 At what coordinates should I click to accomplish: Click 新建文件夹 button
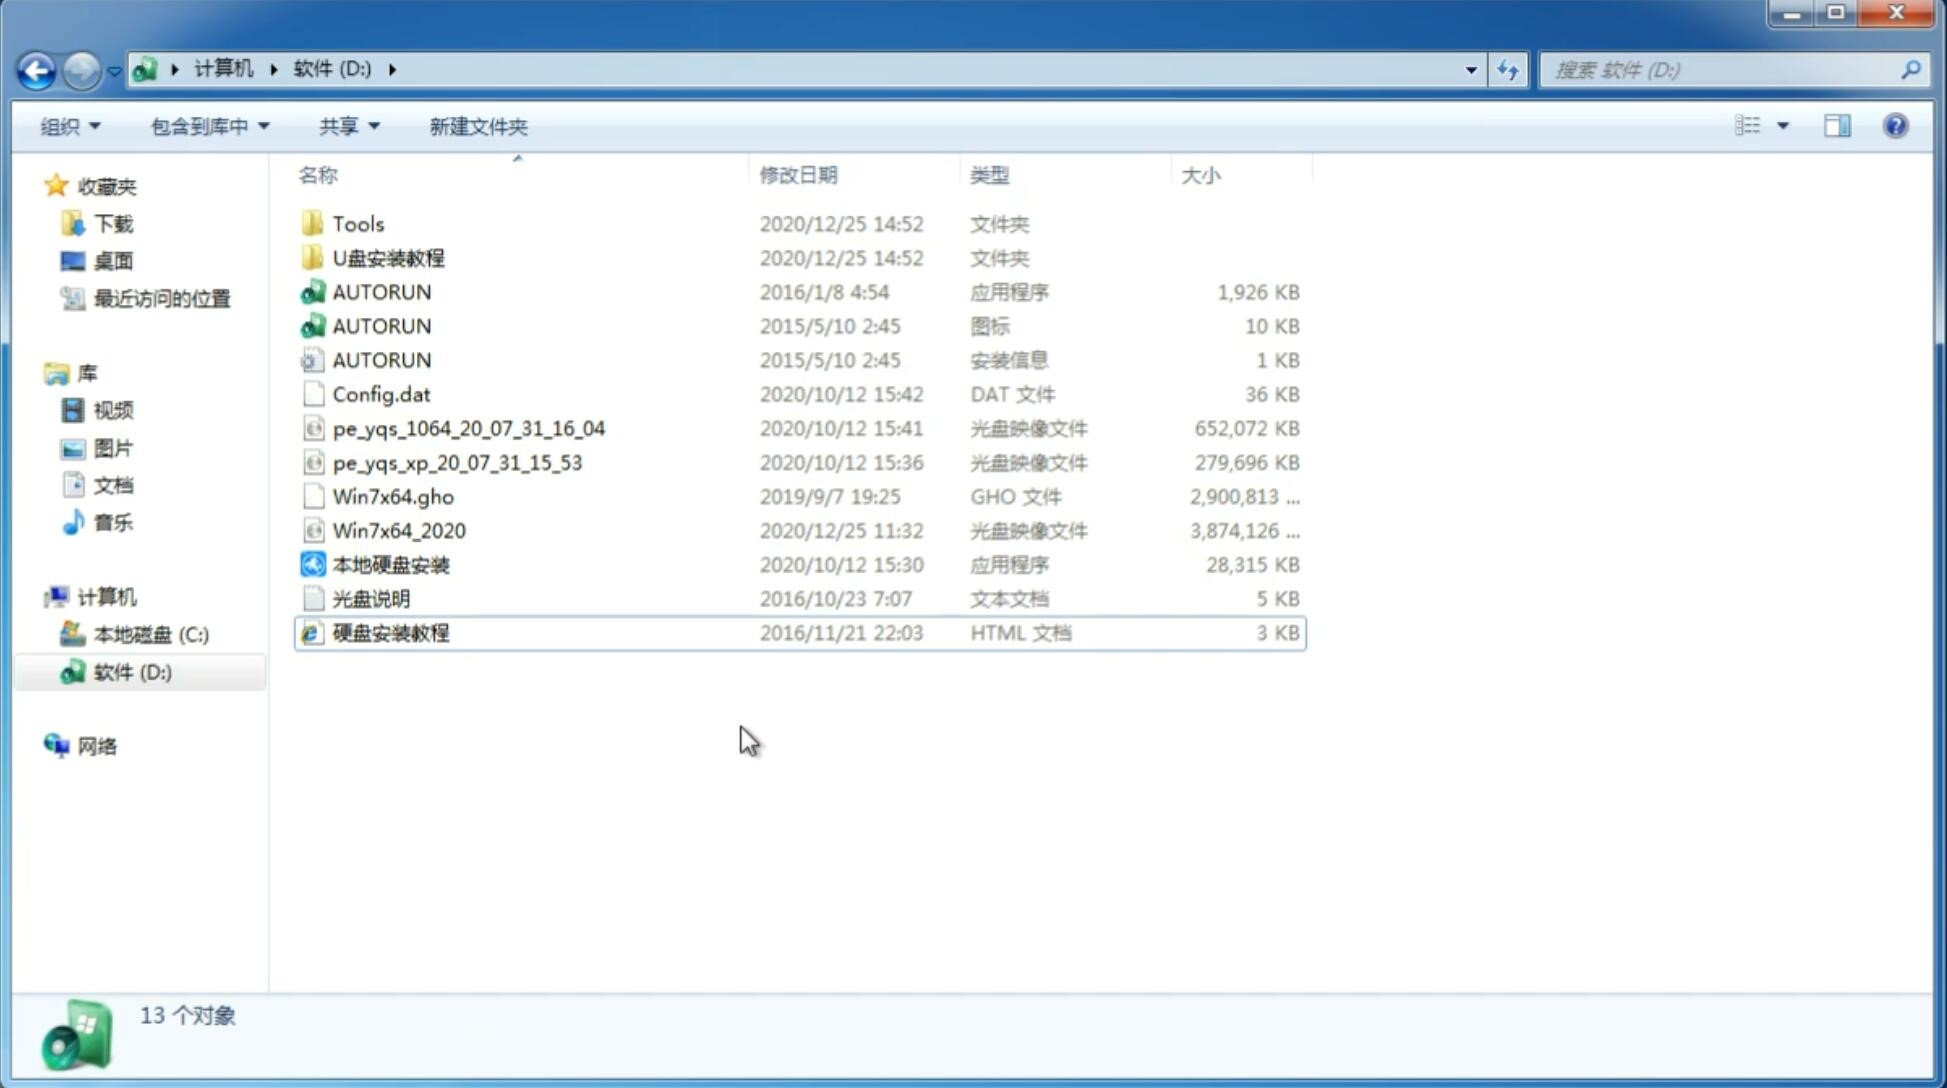(x=477, y=124)
